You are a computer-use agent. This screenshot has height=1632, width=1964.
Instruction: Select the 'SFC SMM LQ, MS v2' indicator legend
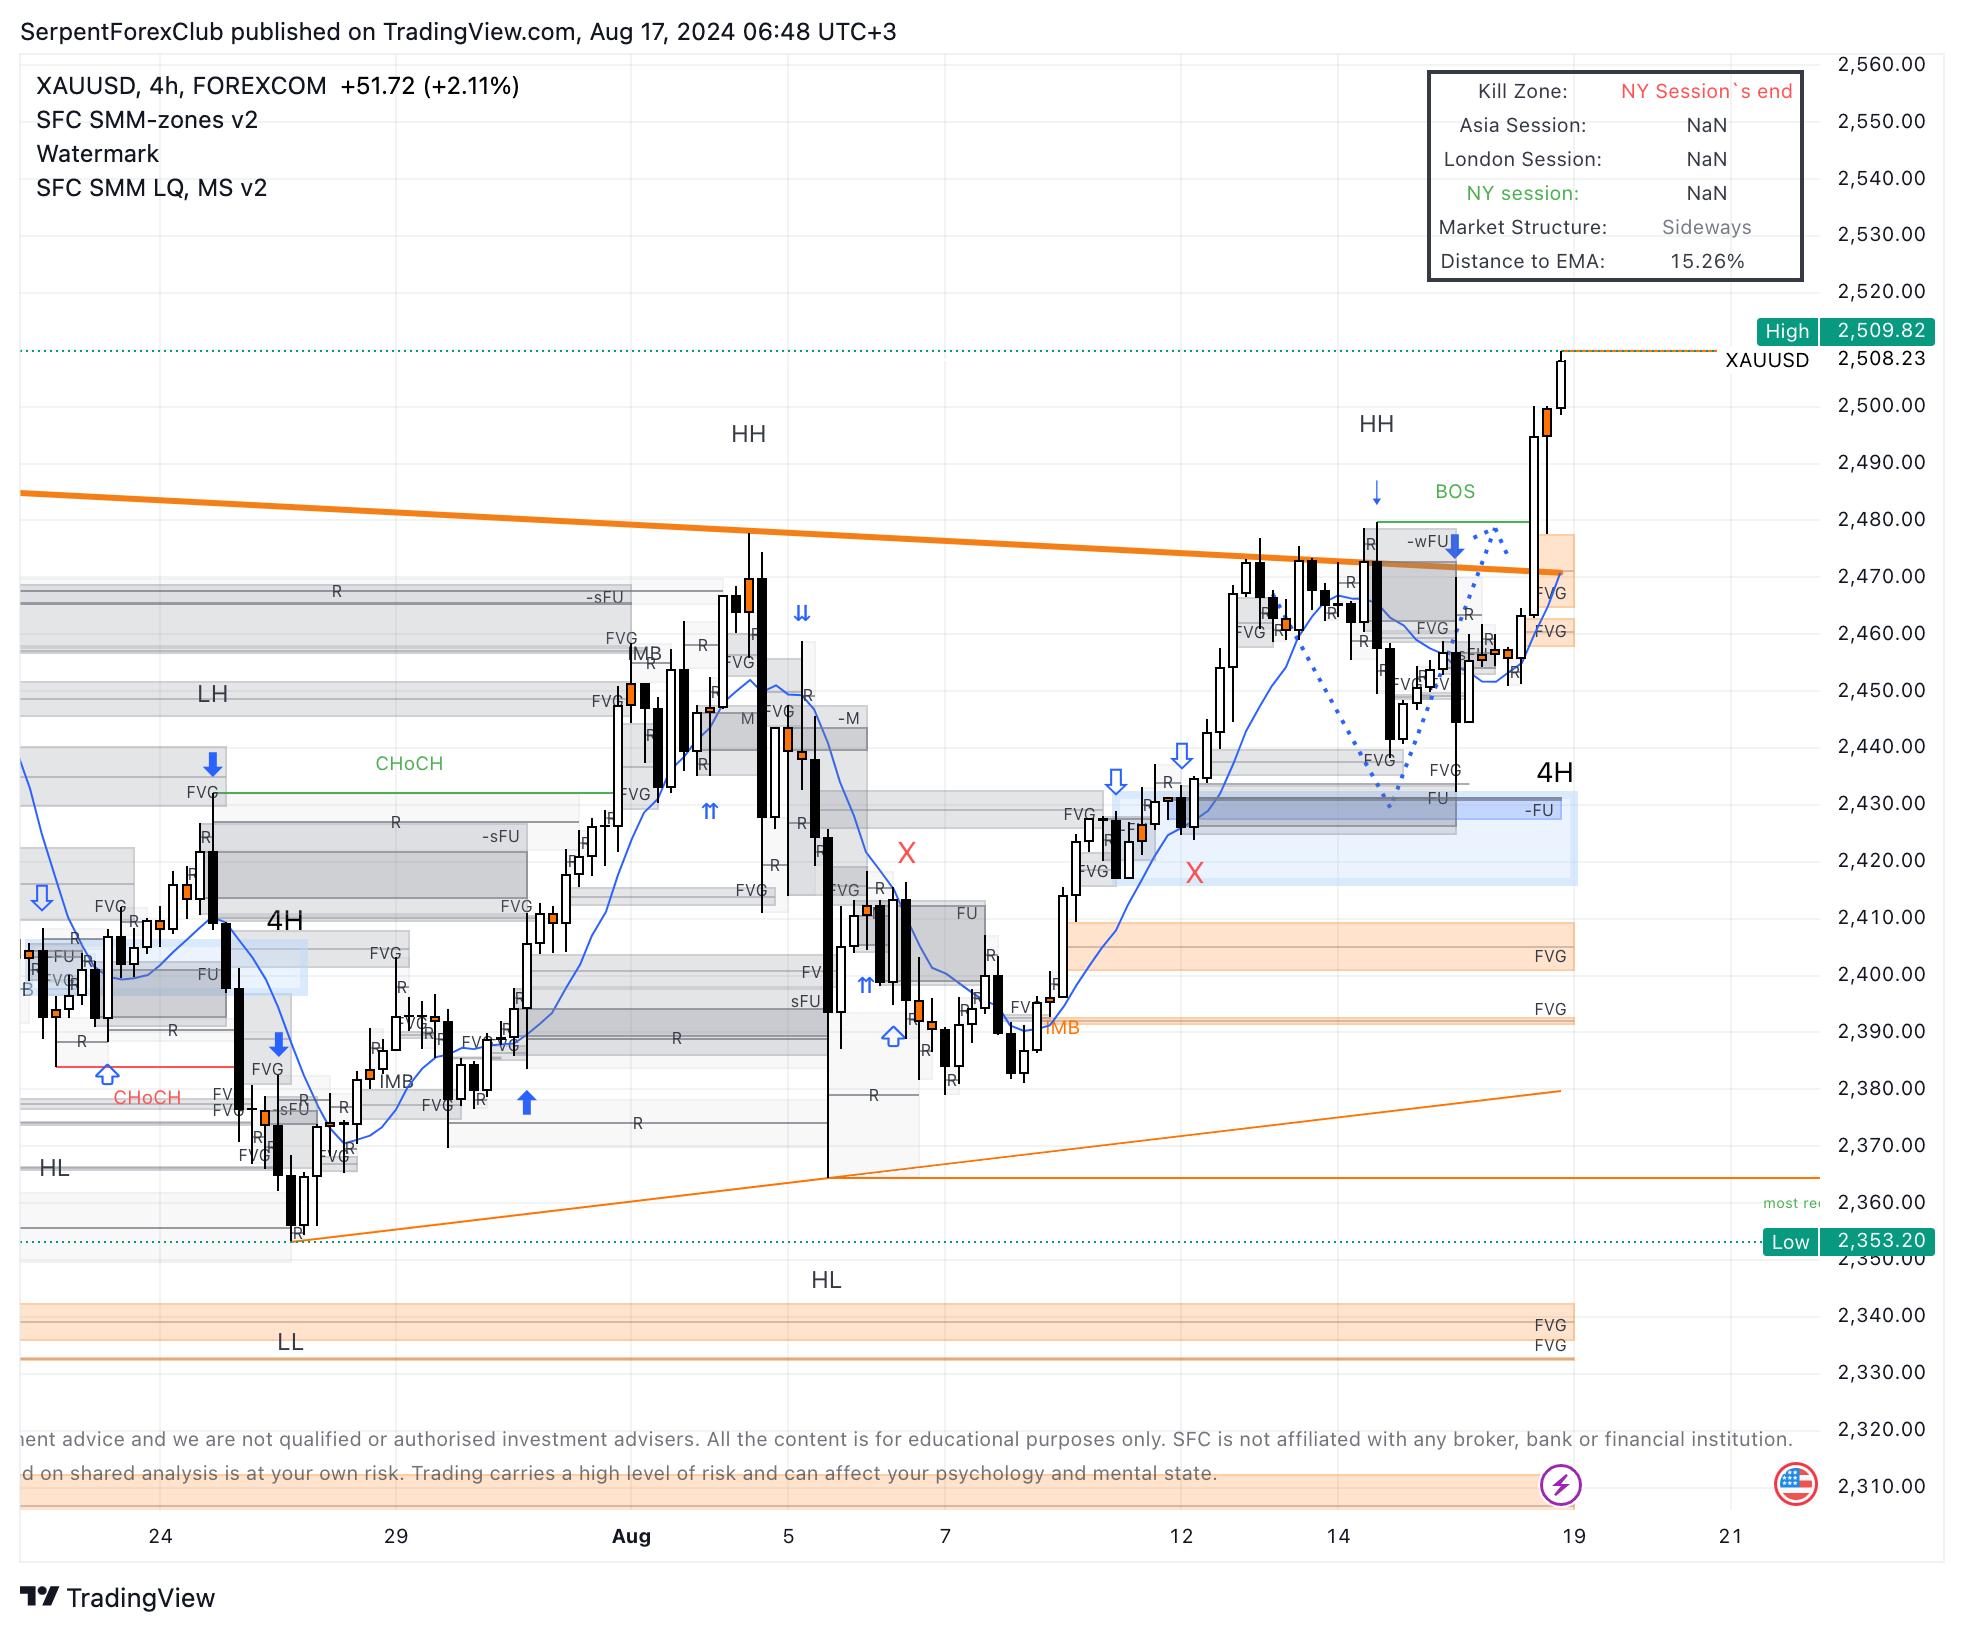click(152, 188)
